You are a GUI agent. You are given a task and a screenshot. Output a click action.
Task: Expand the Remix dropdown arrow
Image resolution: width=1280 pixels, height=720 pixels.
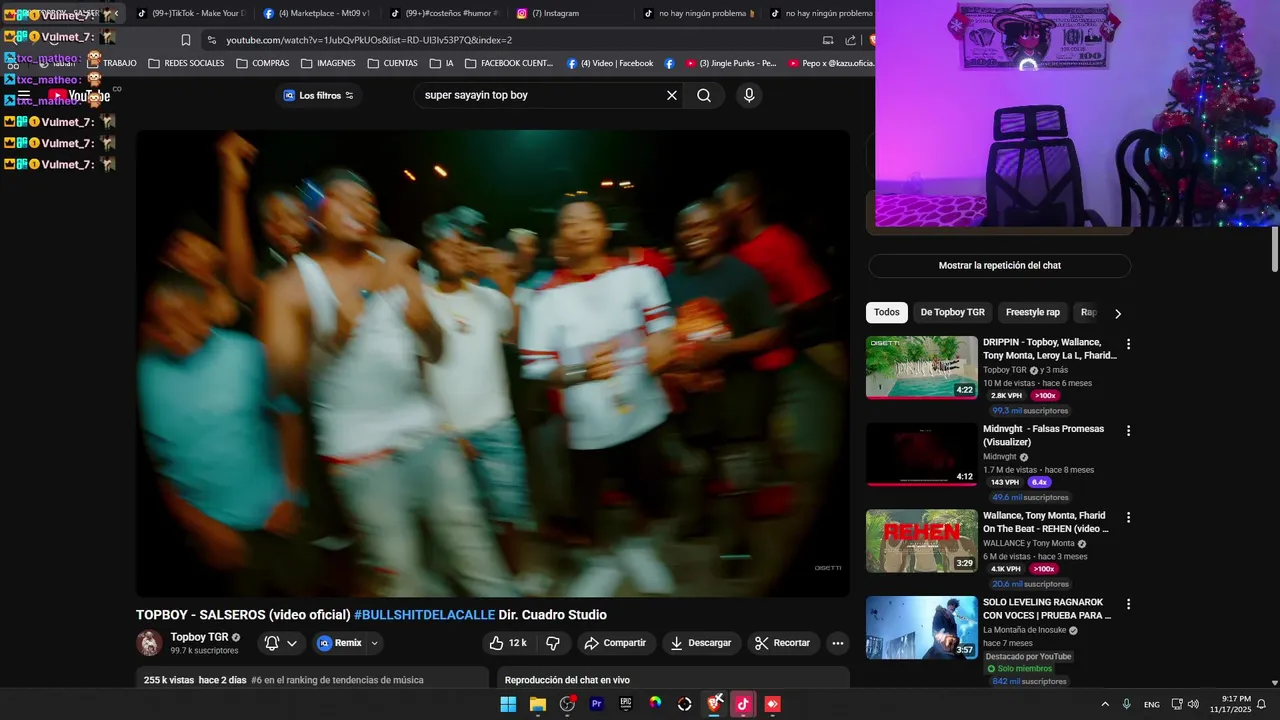[x=375, y=643]
